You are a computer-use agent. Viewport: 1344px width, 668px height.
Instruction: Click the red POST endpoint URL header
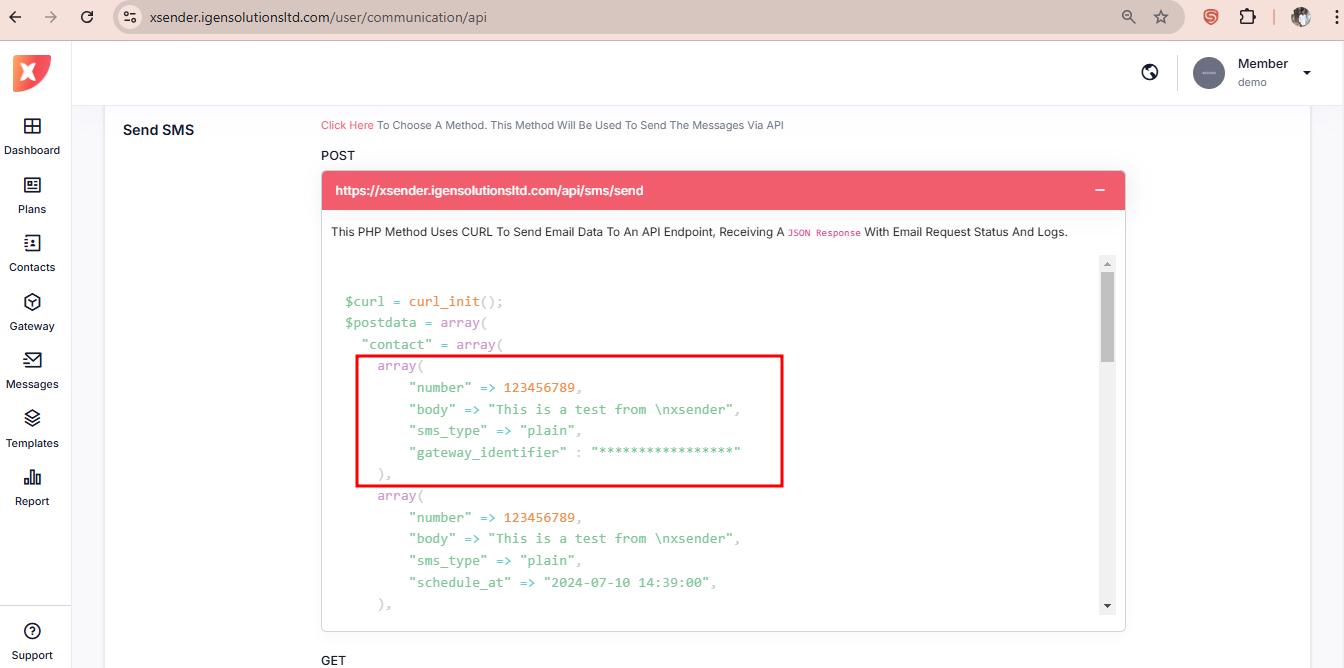coord(489,190)
